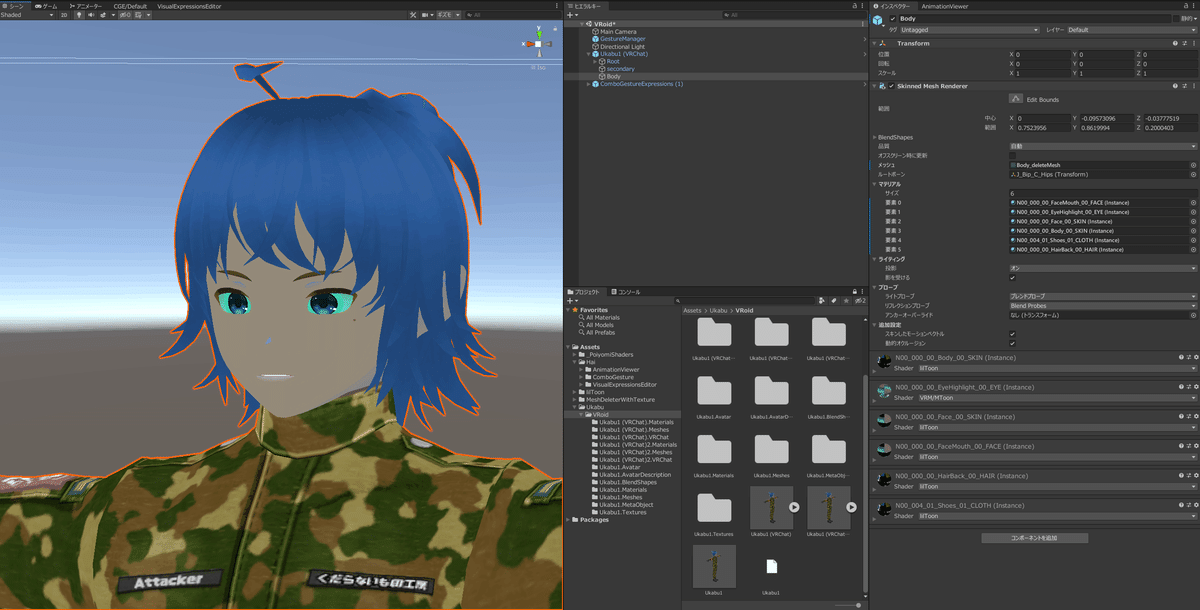Open cast shadows オン dropdown

(1103, 268)
